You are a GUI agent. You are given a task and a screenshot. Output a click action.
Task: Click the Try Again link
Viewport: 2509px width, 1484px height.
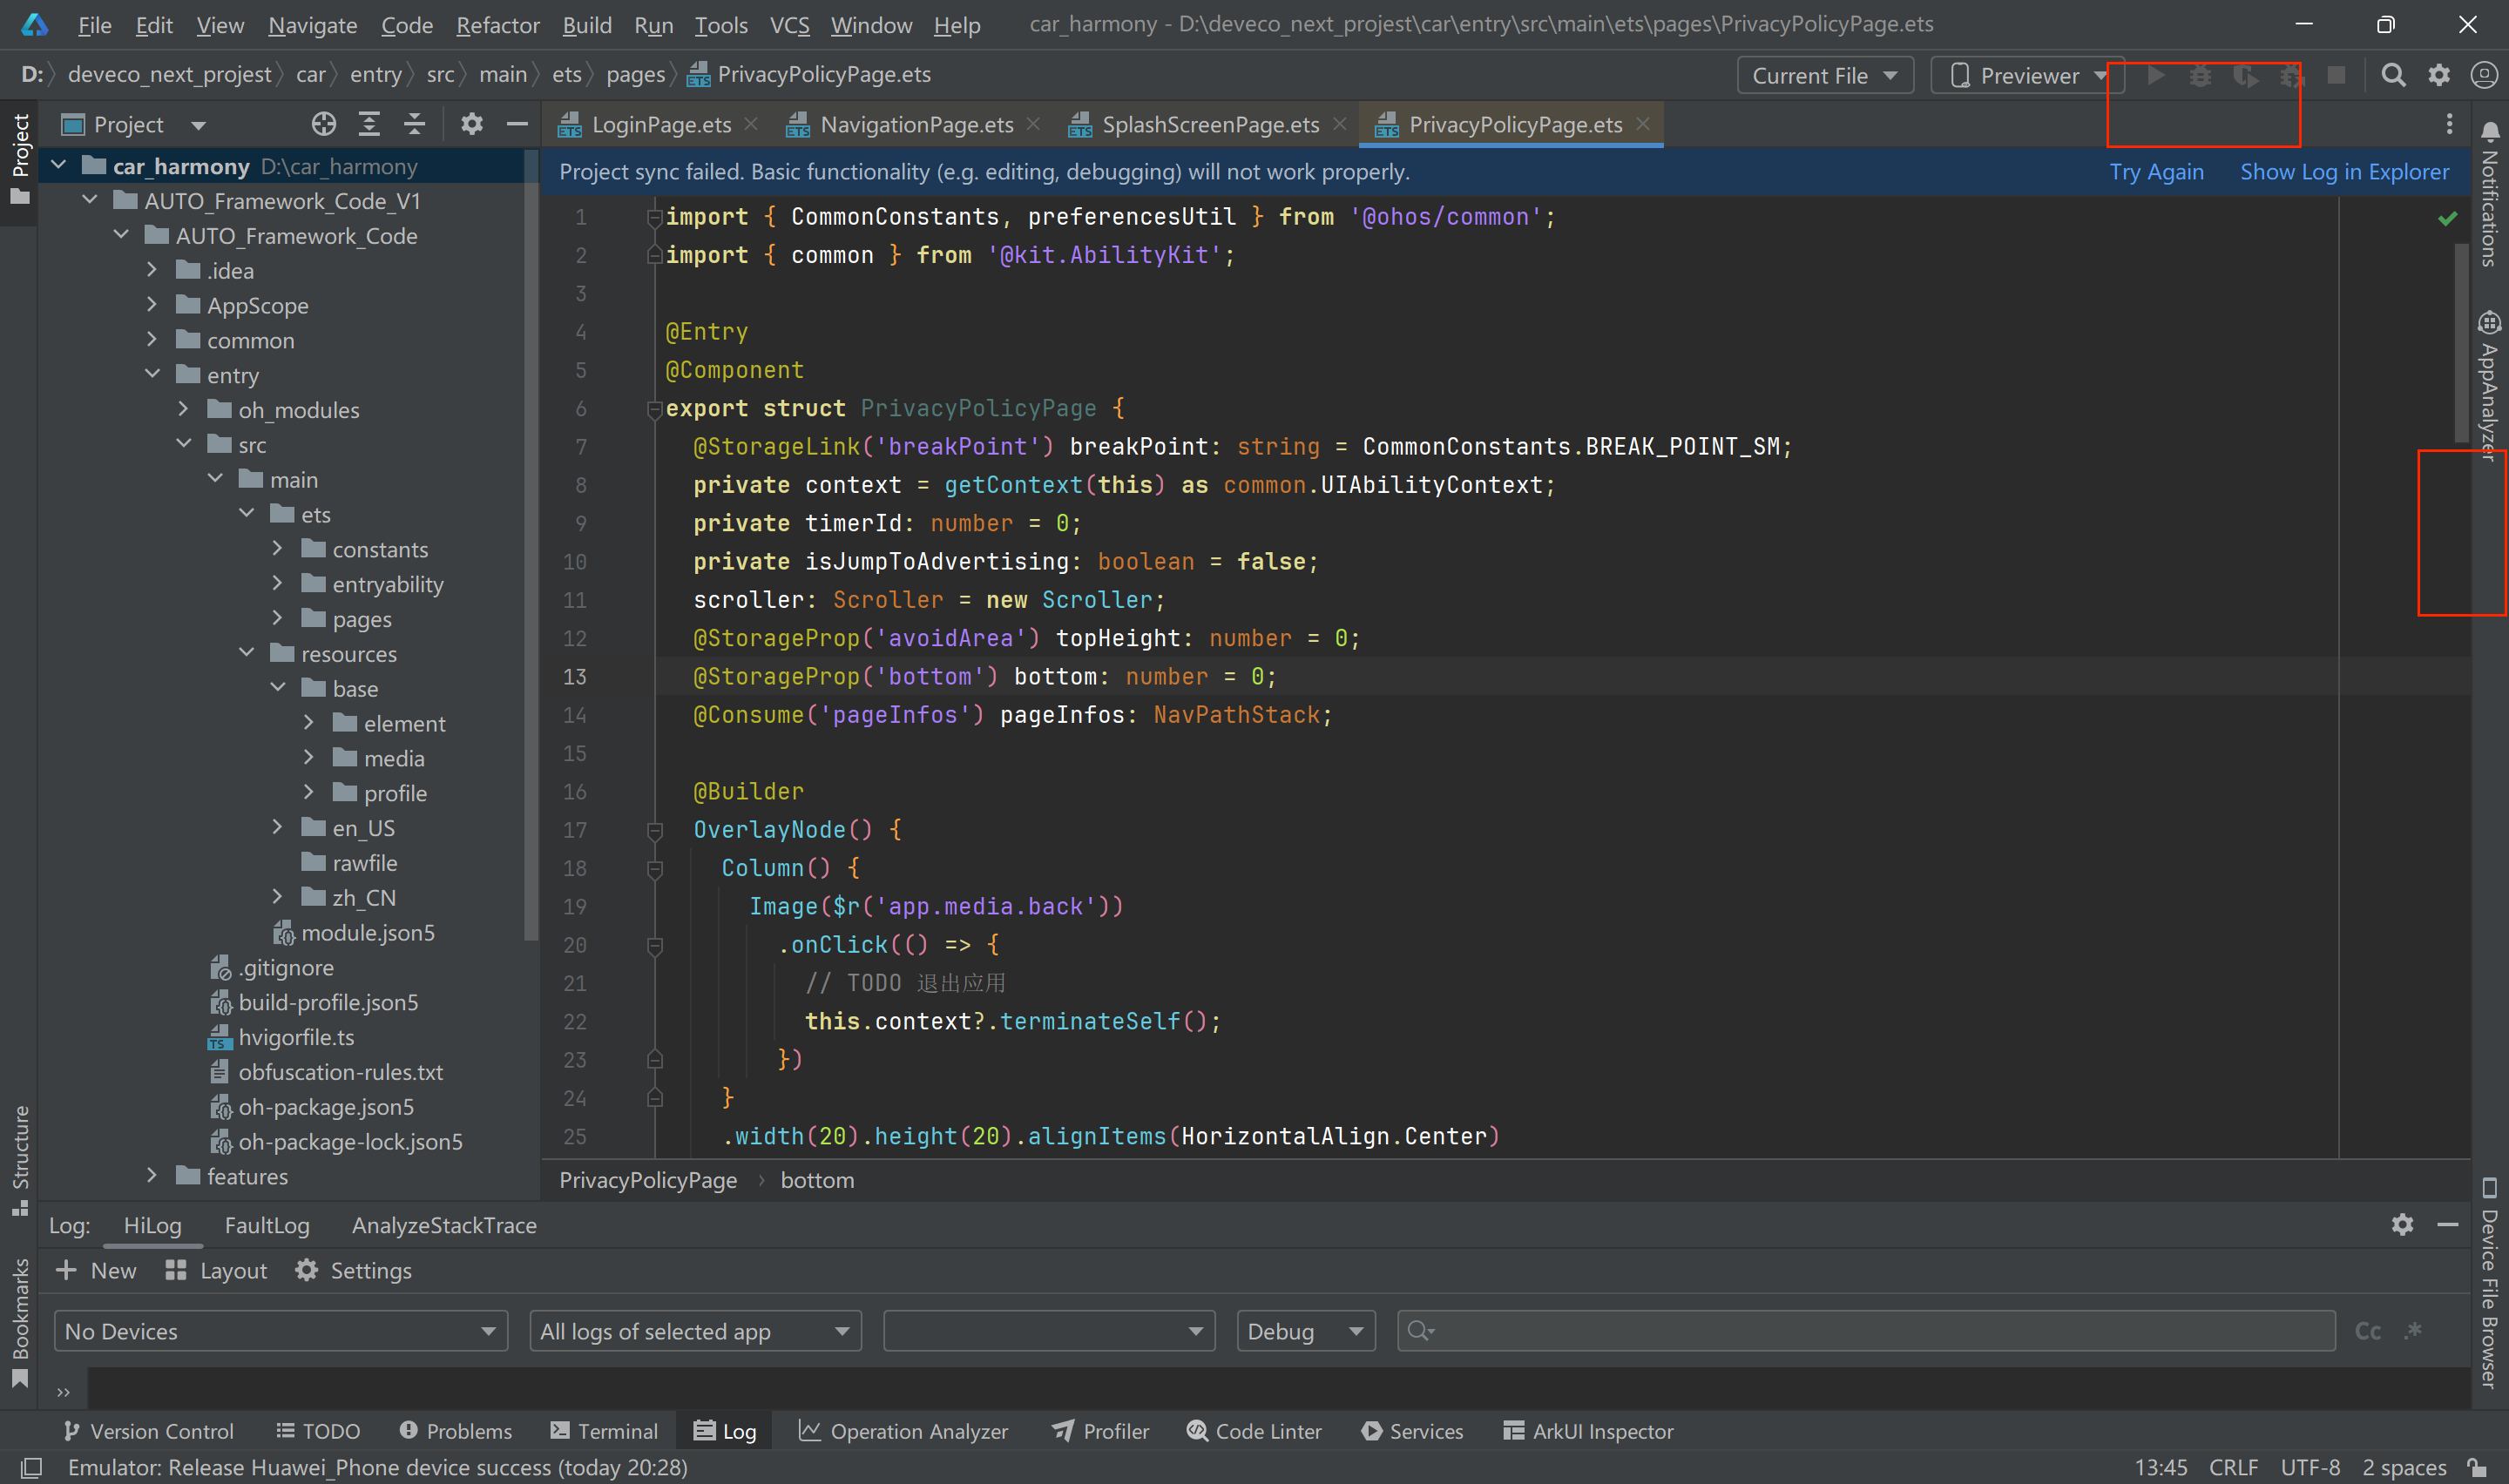tap(2156, 172)
